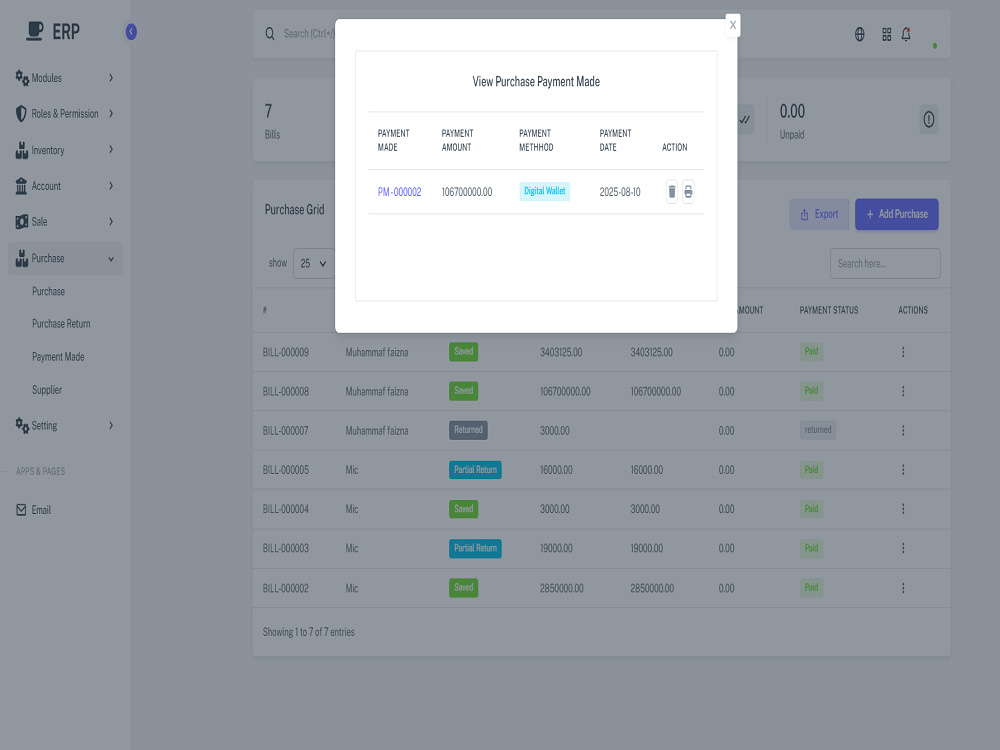Image resolution: width=1000 pixels, height=750 pixels.
Task: Expand the Modules menu
Action: [x=65, y=78]
